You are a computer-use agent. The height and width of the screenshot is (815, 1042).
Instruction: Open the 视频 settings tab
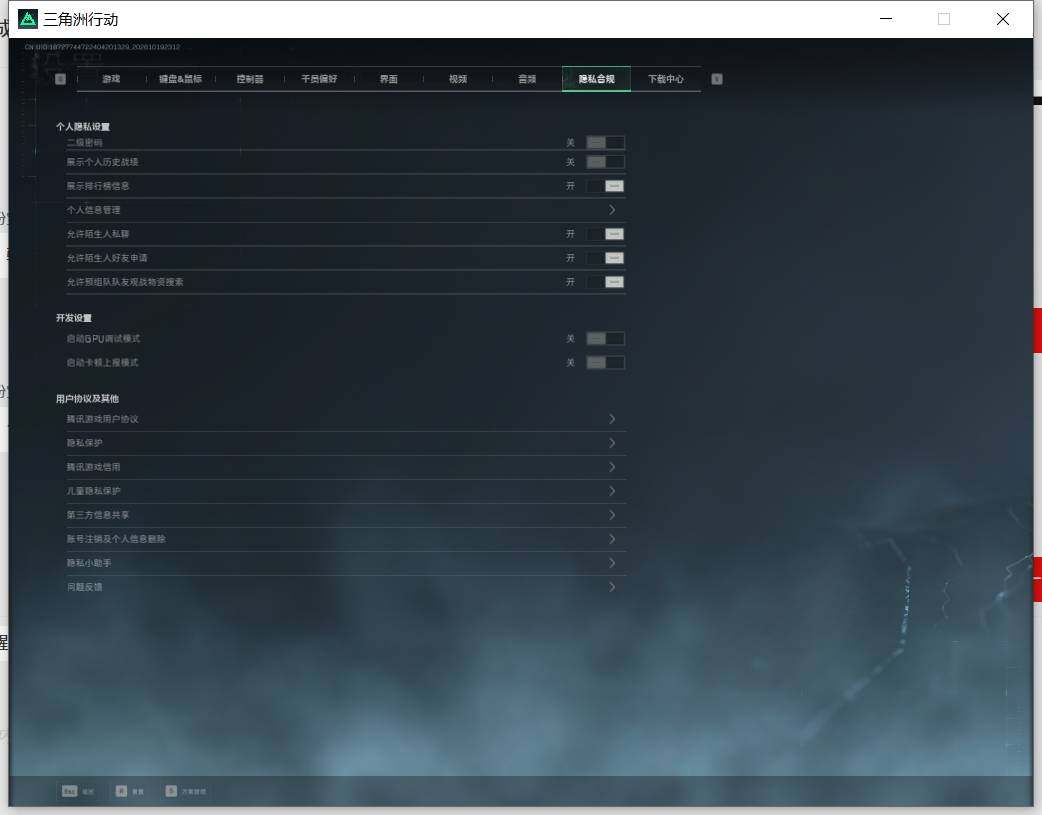pos(458,79)
